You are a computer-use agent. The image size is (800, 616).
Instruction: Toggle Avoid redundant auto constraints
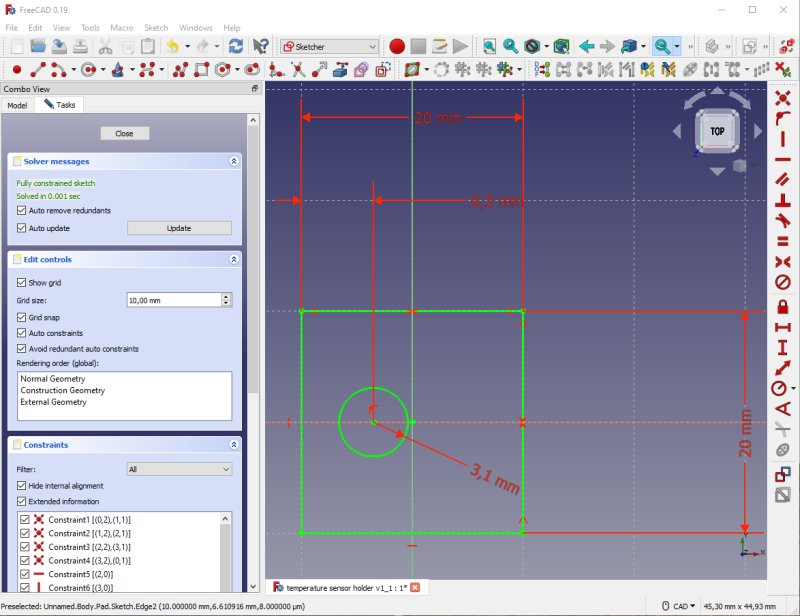tap(21, 349)
